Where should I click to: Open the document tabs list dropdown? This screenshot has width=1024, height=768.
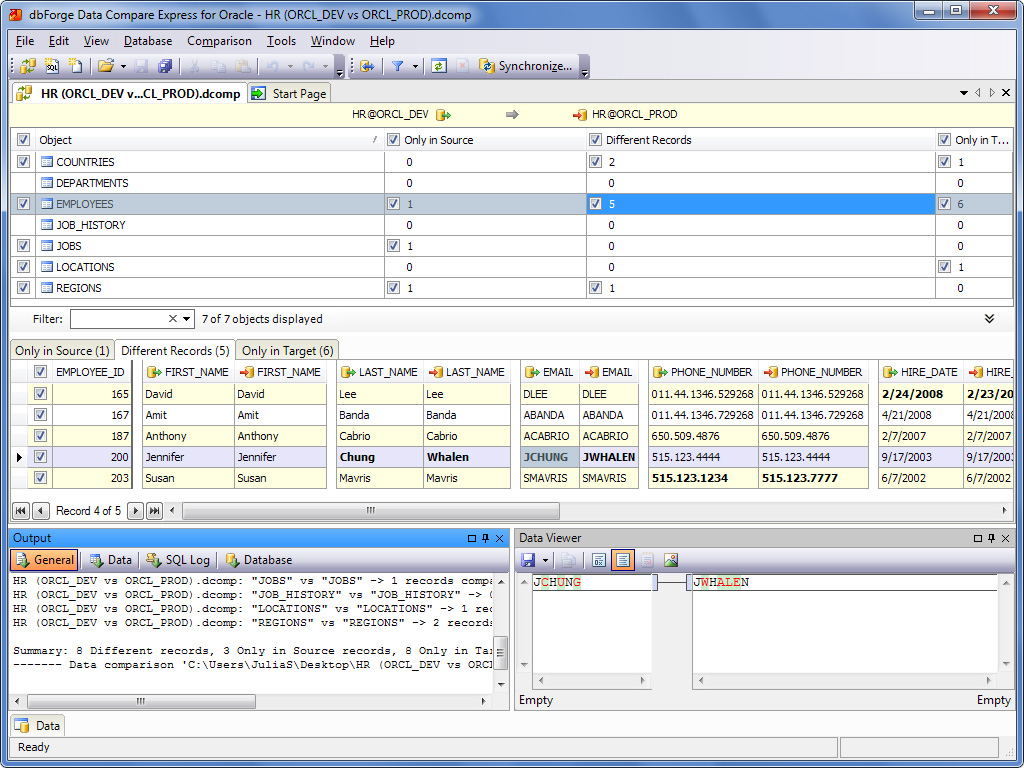(x=963, y=93)
